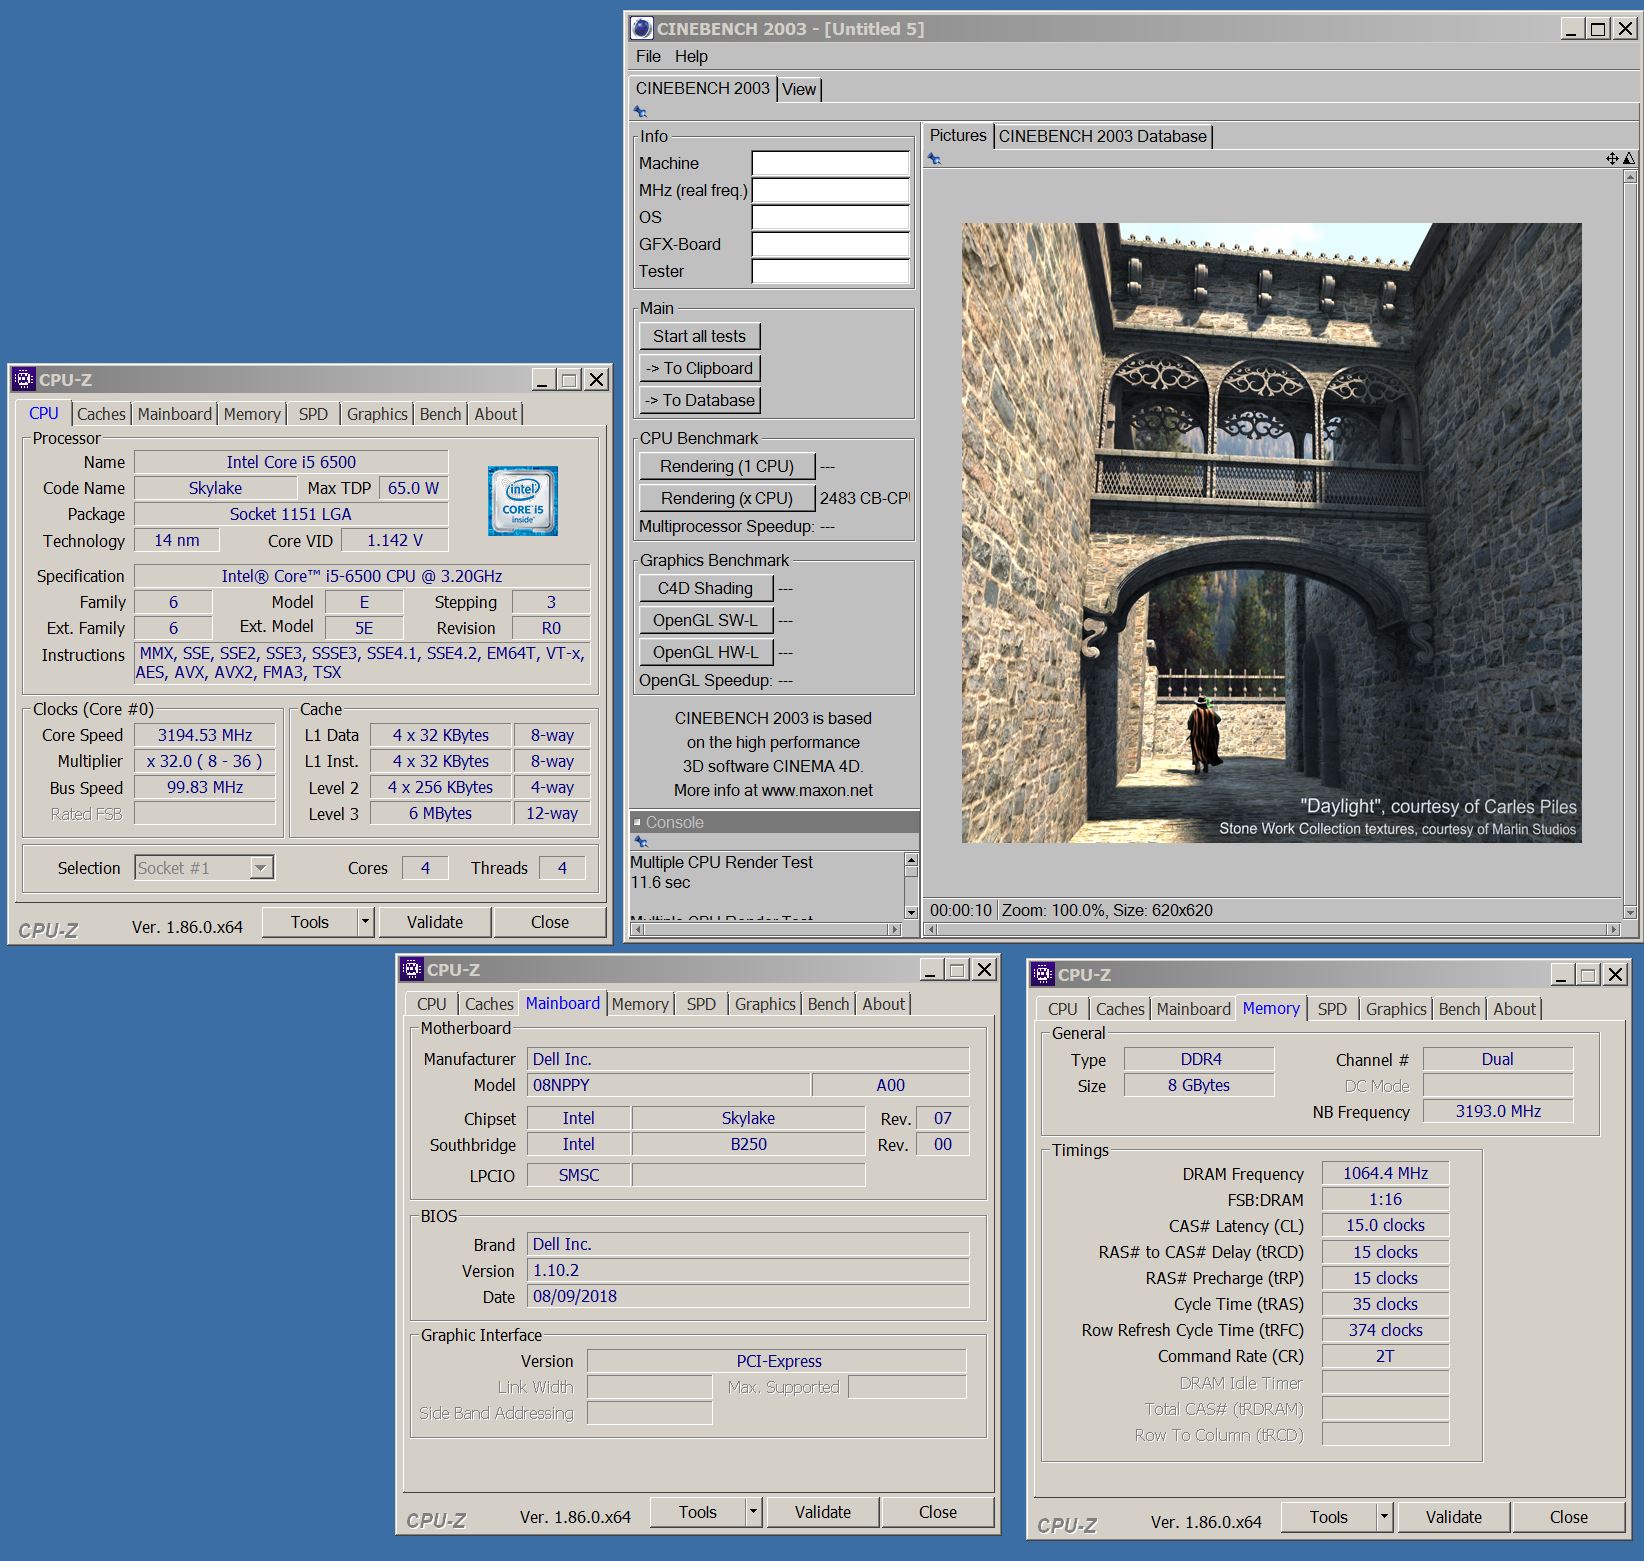Click the CPU-Z chip icon in Memory window title
Image resolution: width=1644 pixels, height=1561 pixels.
(x=1043, y=974)
